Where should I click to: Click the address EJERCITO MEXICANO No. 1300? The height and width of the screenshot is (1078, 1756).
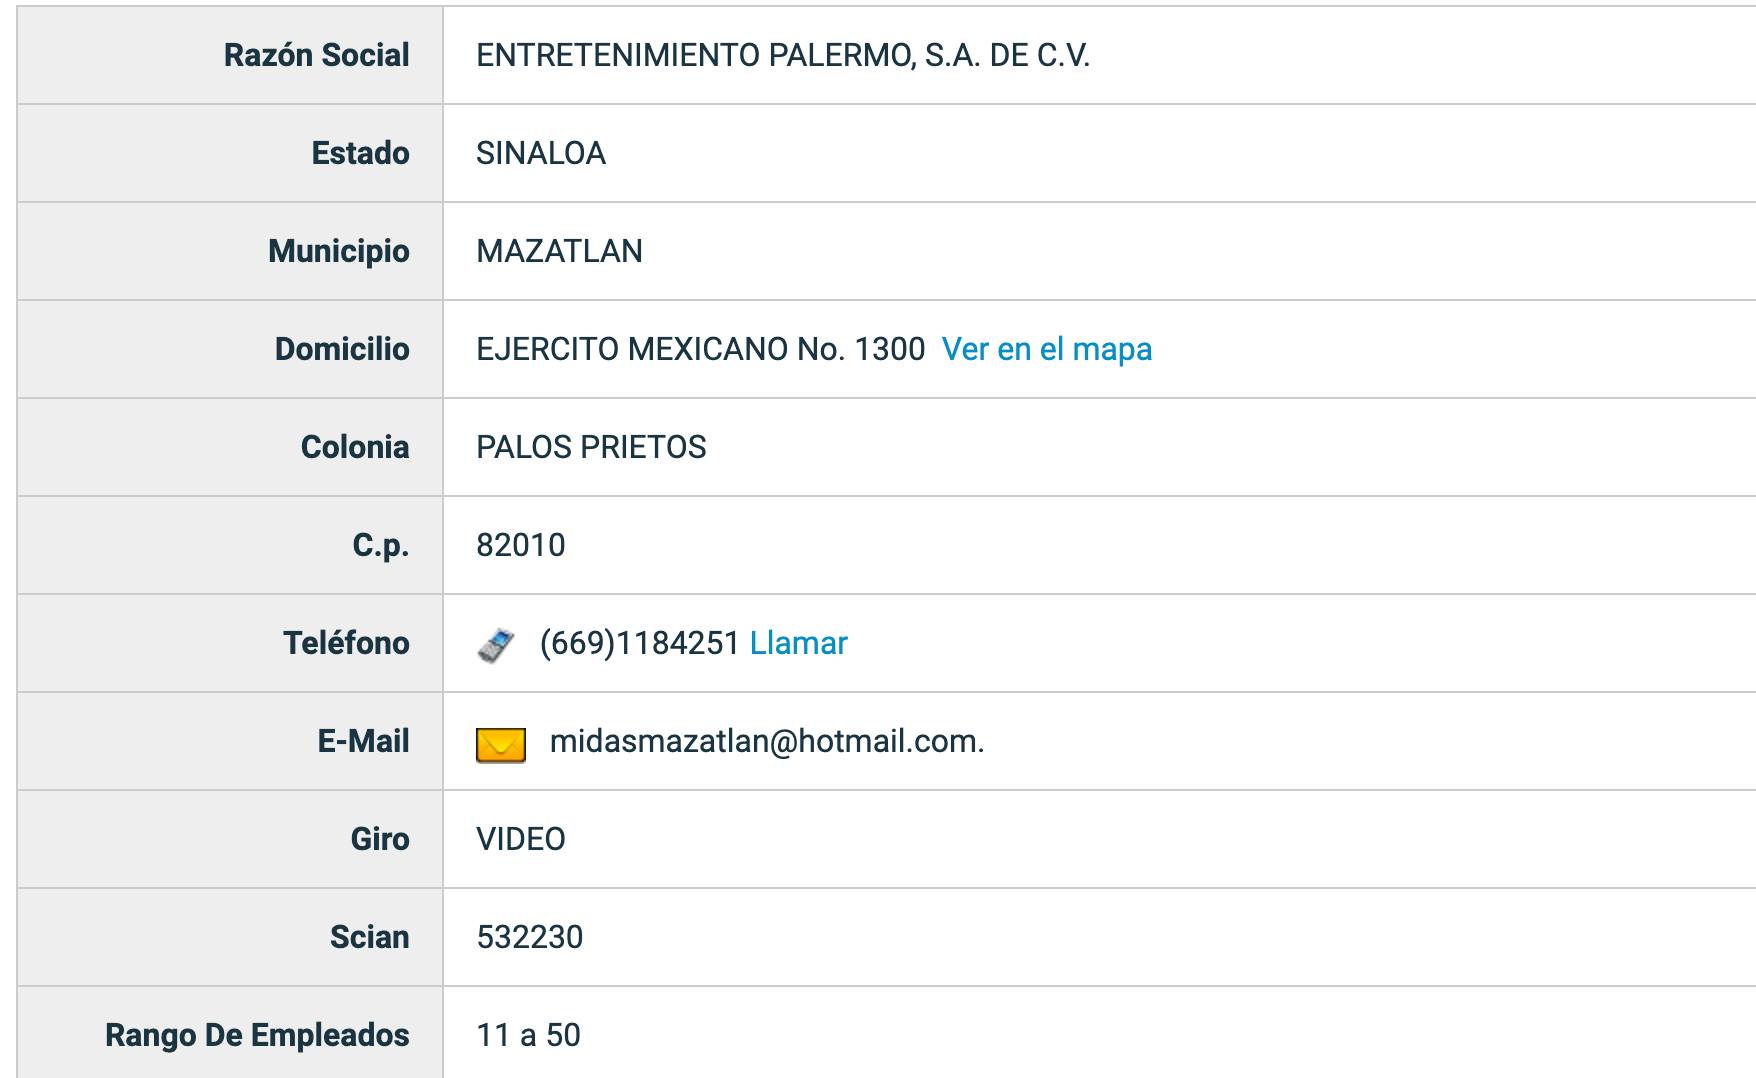click(700, 349)
